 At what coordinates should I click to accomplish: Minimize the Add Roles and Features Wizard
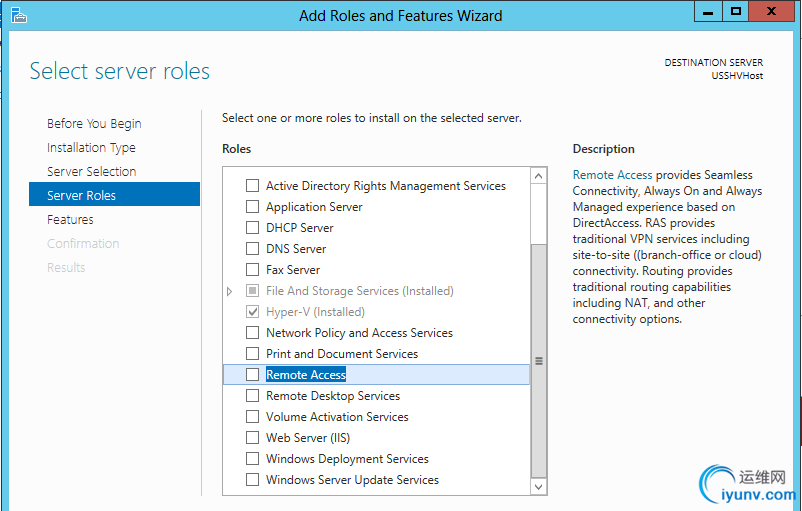coord(708,12)
